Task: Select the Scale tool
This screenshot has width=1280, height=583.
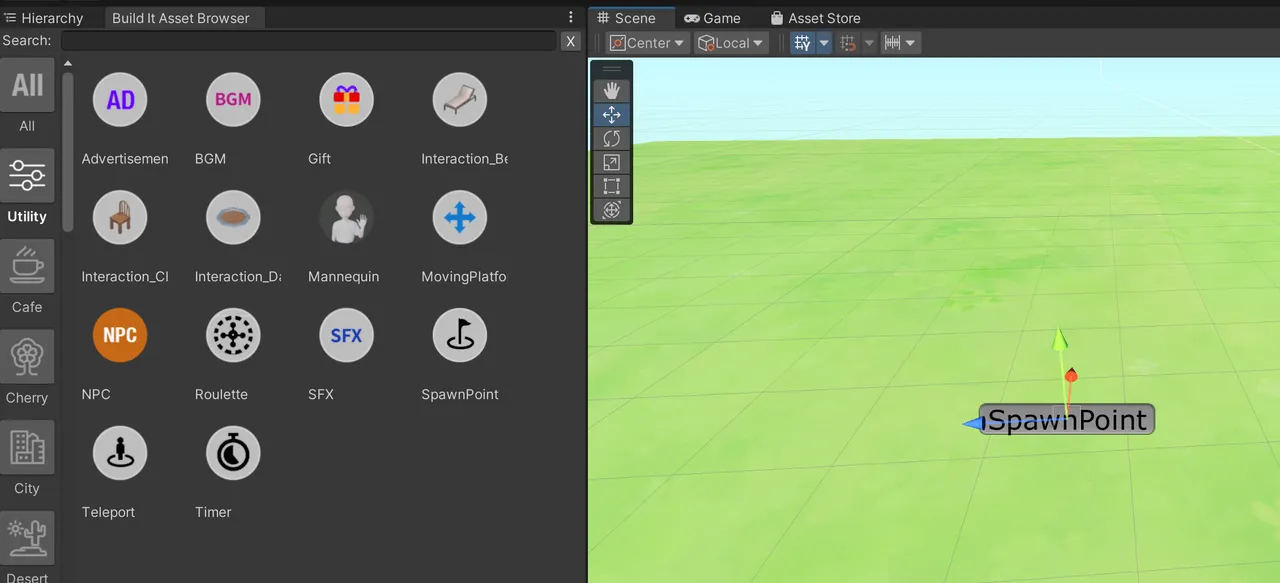Action: 611,162
